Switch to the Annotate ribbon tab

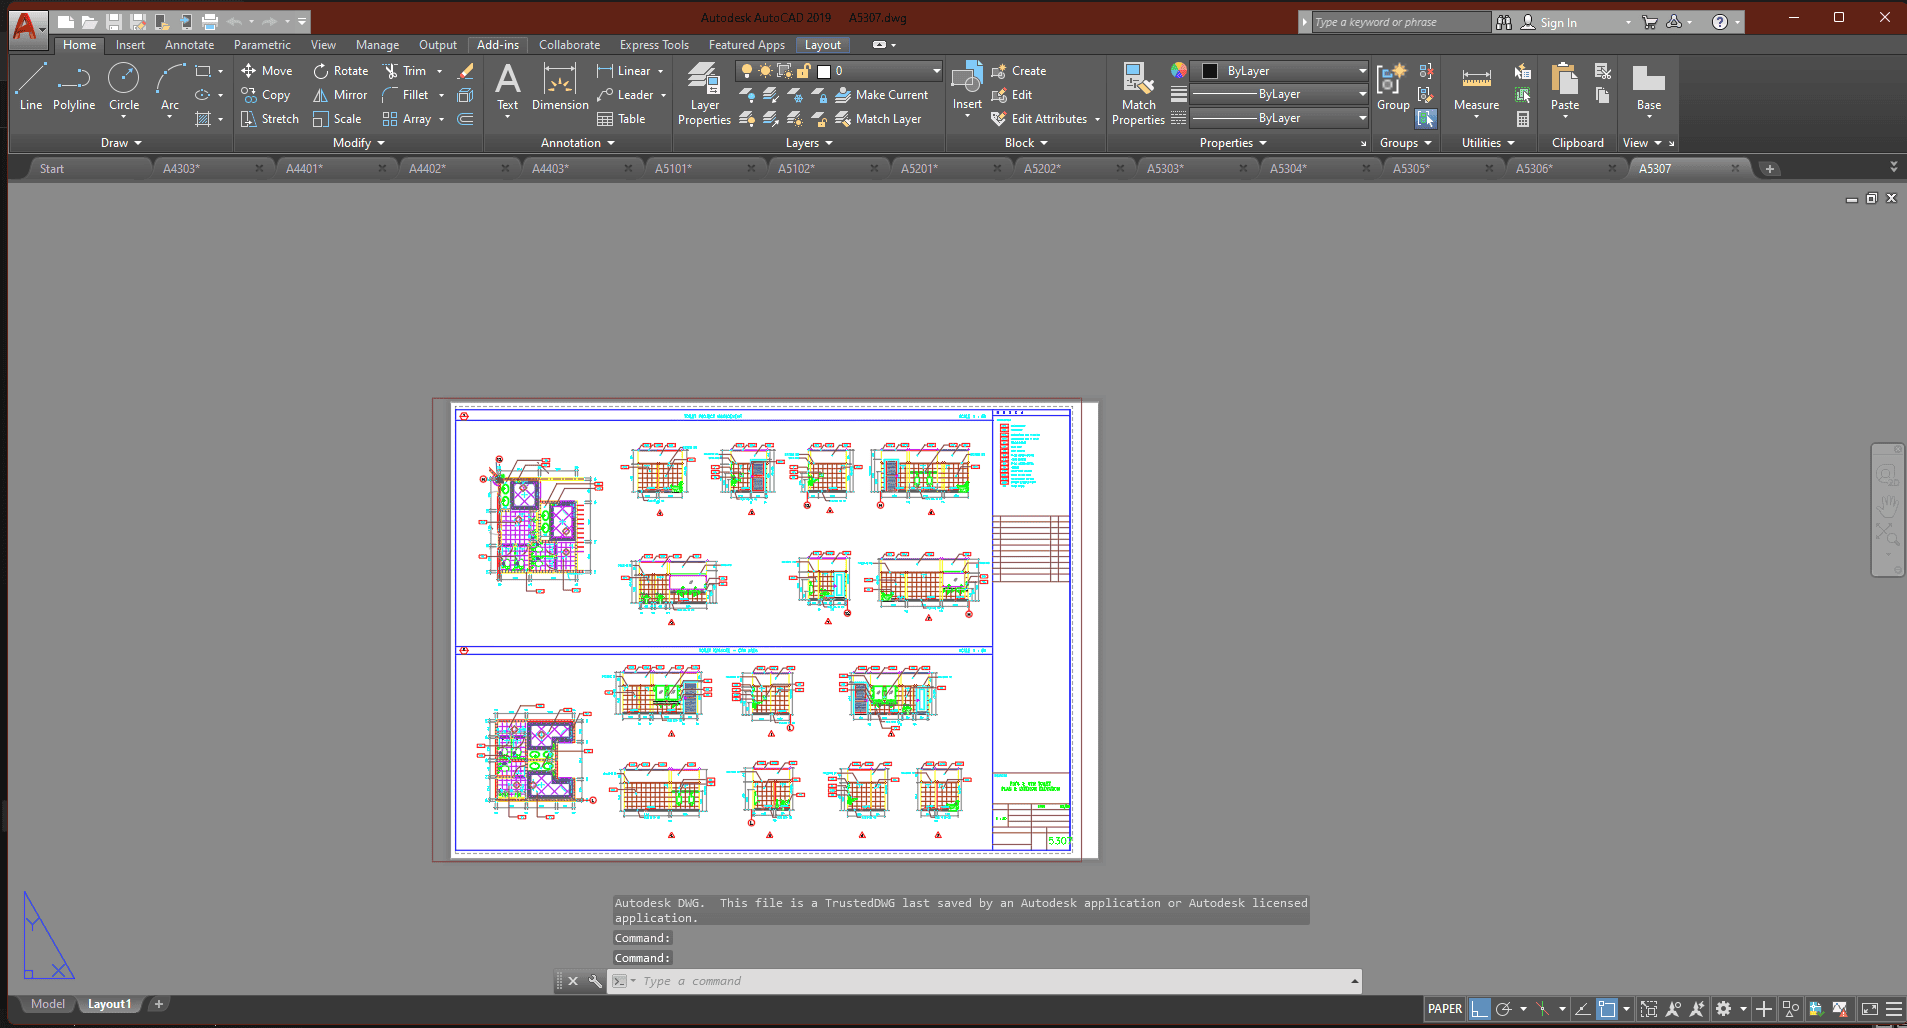click(x=189, y=45)
